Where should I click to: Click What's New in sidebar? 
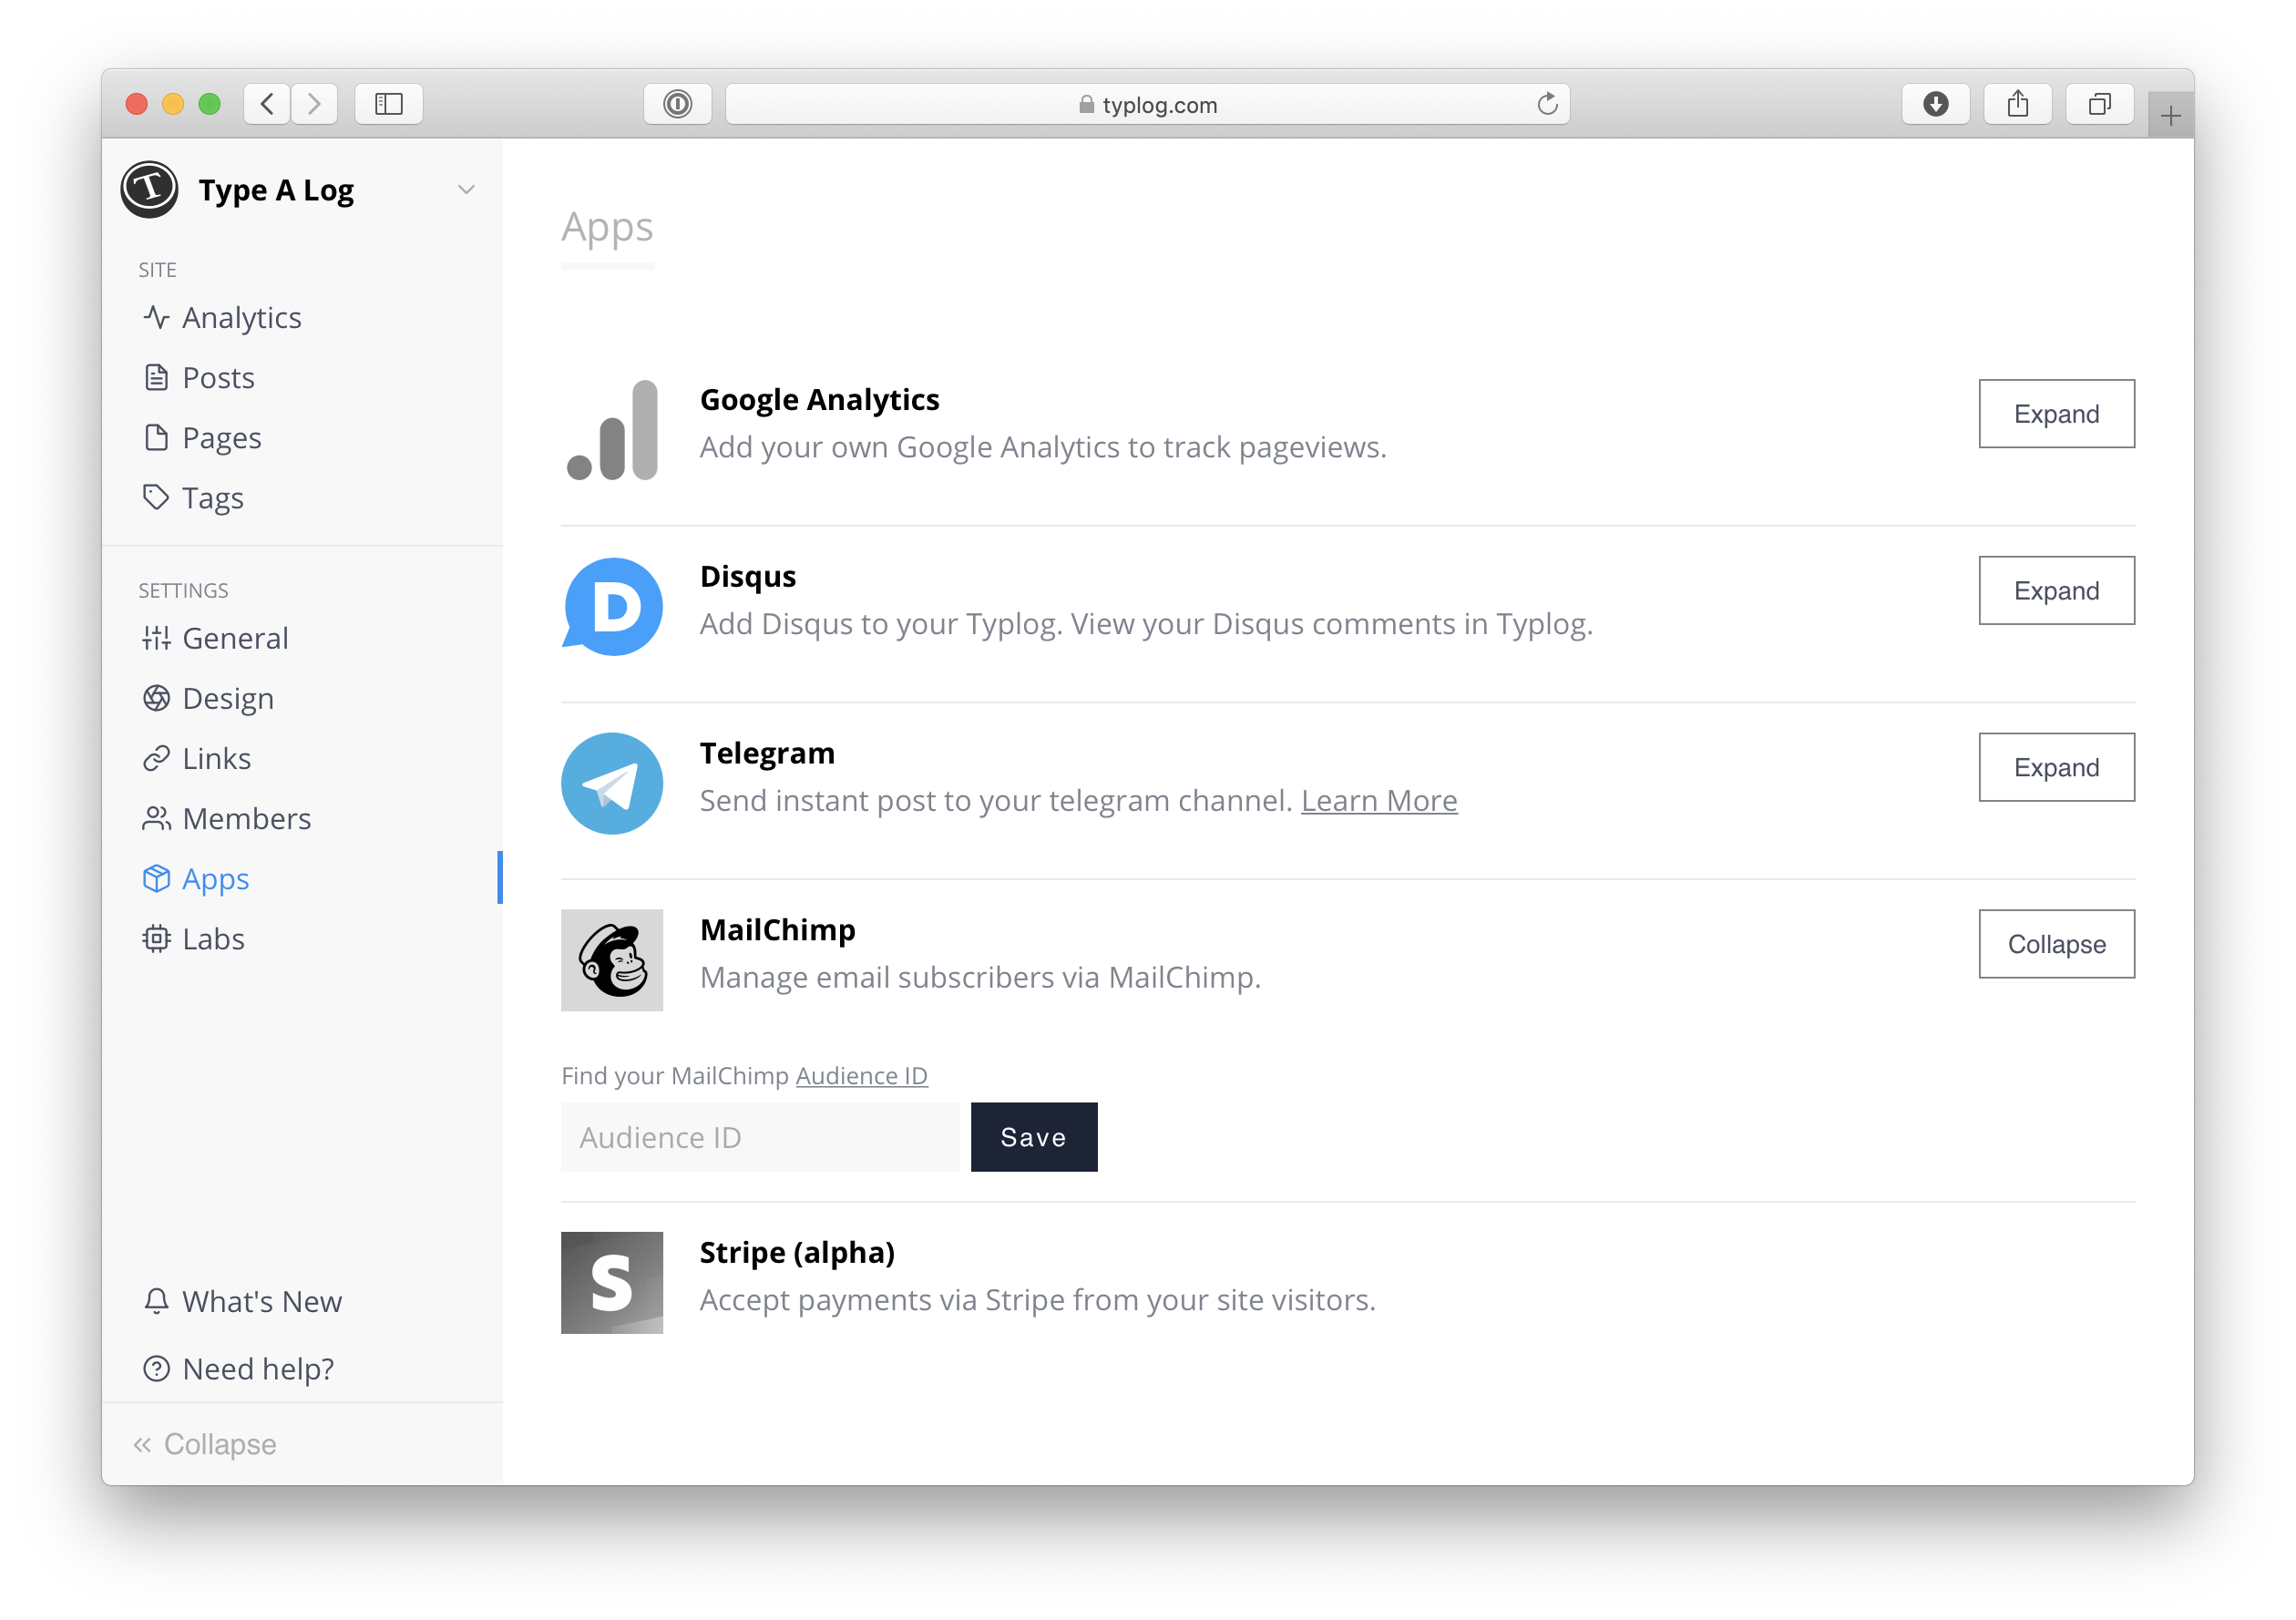pyautogui.click(x=260, y=1299)
